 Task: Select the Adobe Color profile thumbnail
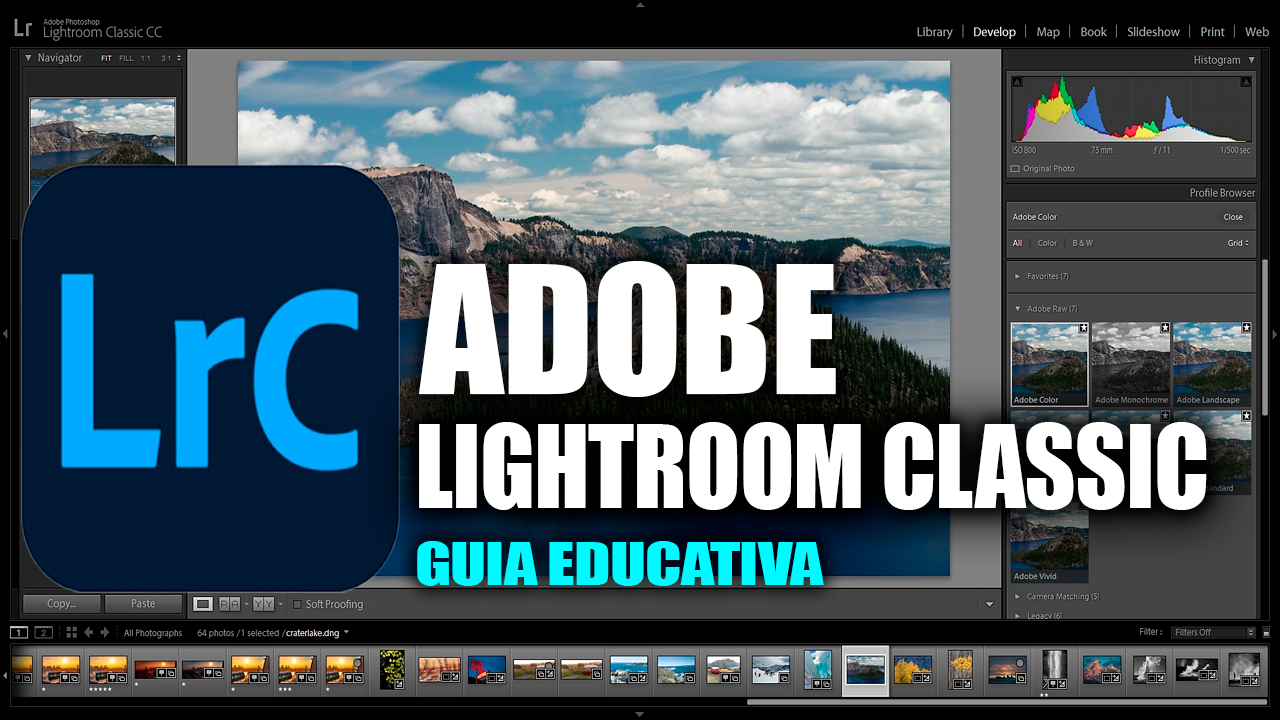[1049, 364]
